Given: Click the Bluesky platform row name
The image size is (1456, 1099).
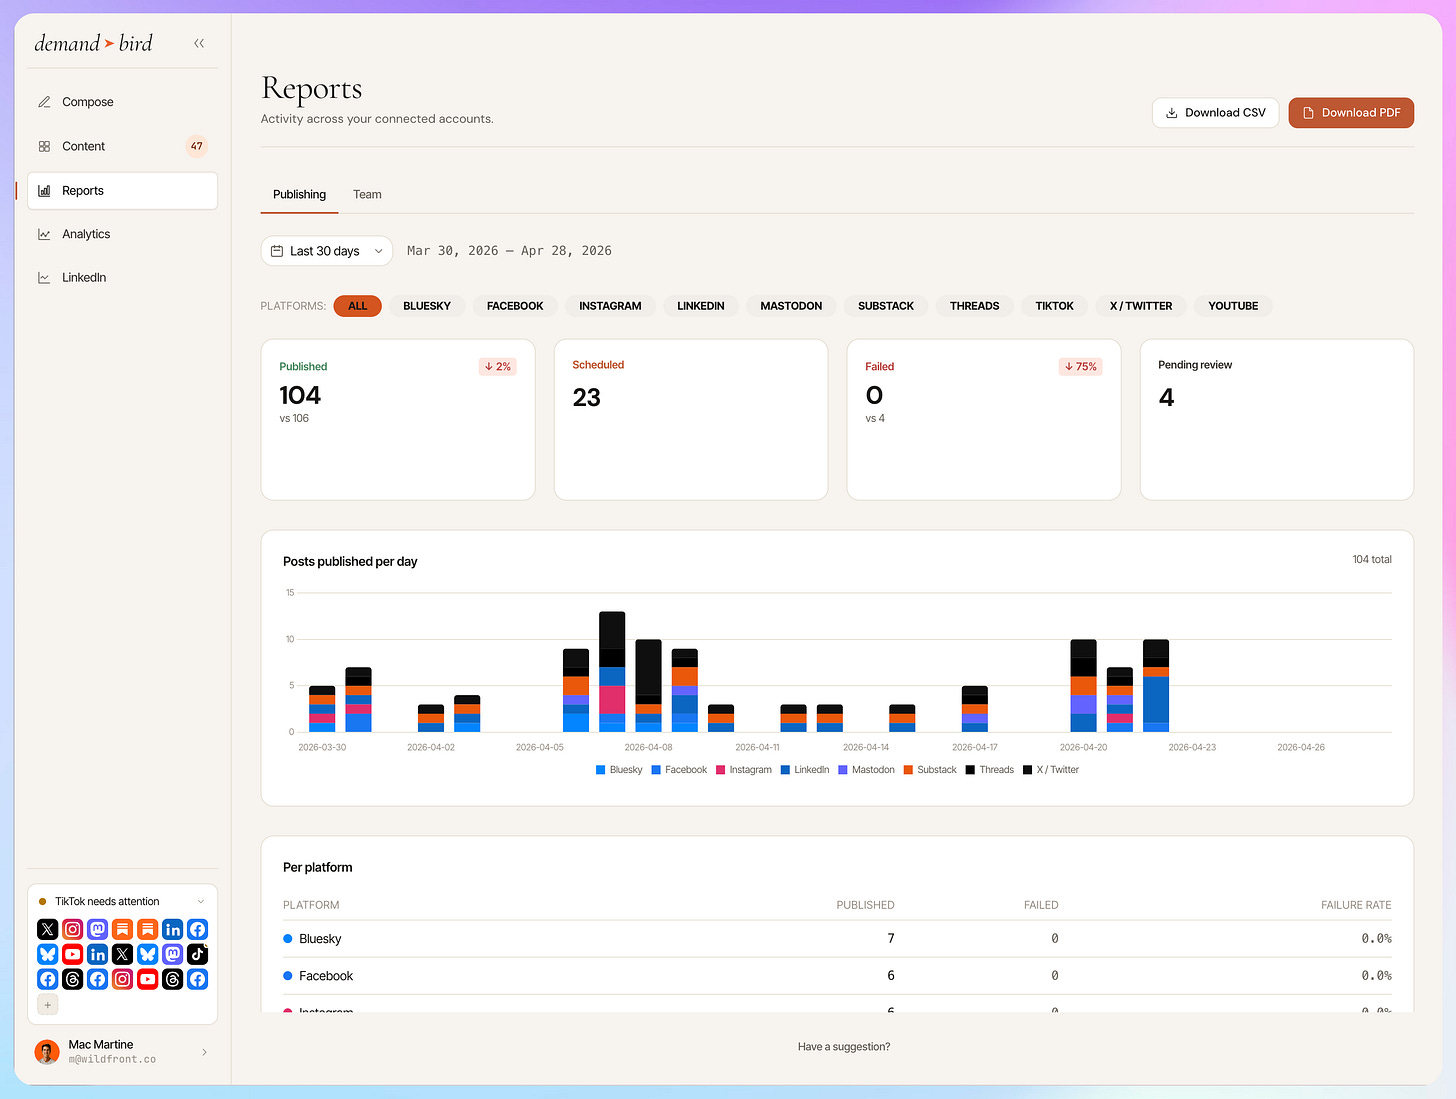Looking at the screenshot, I should tap(320, 939).
